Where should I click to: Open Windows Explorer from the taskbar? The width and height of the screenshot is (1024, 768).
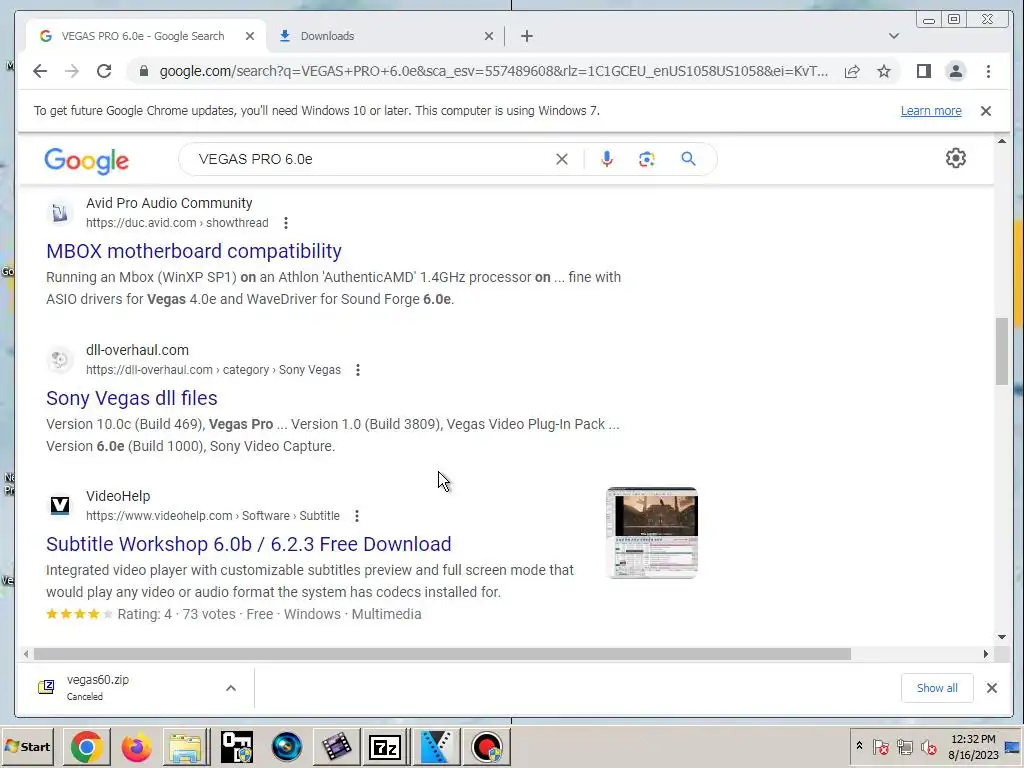pos(186,747)
